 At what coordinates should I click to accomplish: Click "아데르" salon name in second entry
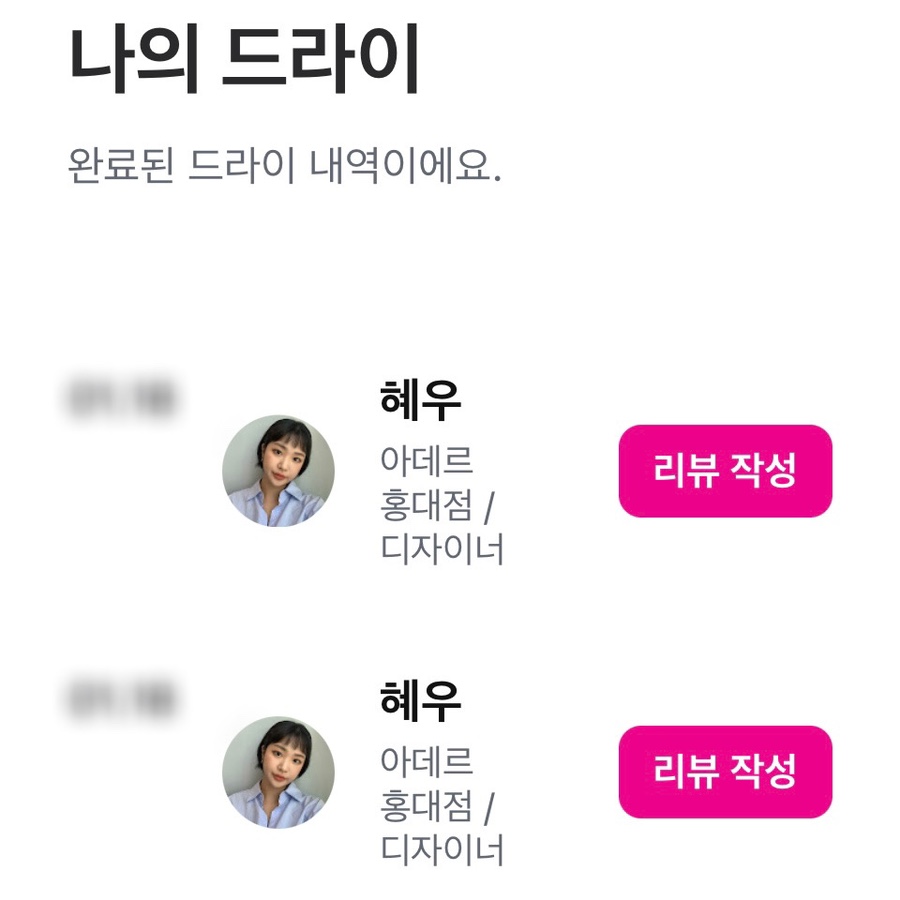click(x=426, y=762)
